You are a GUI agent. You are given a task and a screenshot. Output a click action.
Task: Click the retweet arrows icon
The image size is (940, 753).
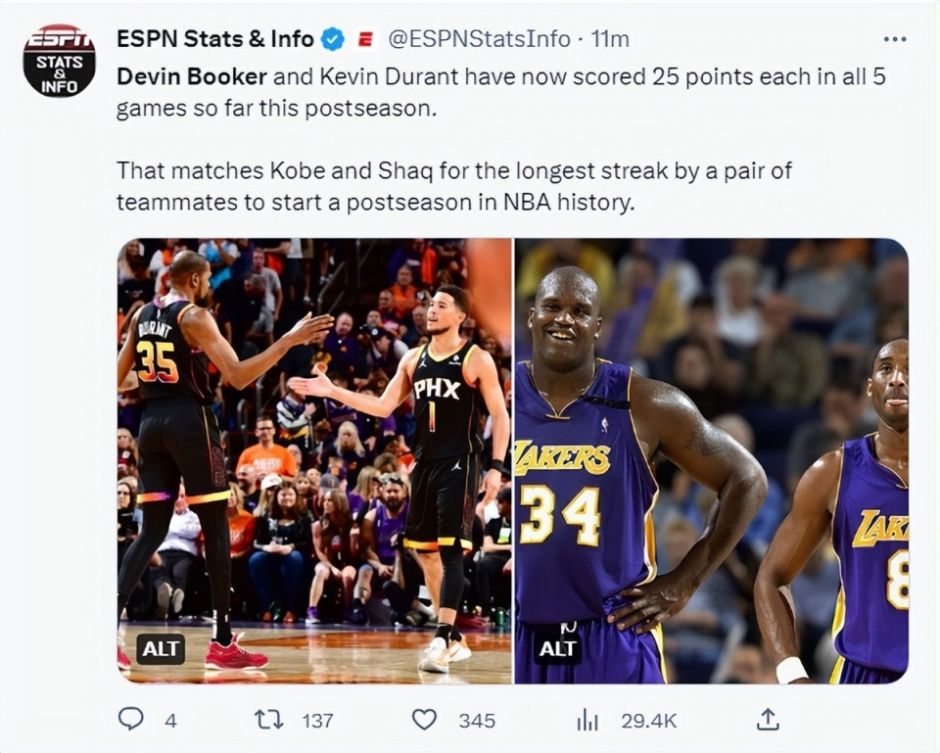click(x=269, y=719)
